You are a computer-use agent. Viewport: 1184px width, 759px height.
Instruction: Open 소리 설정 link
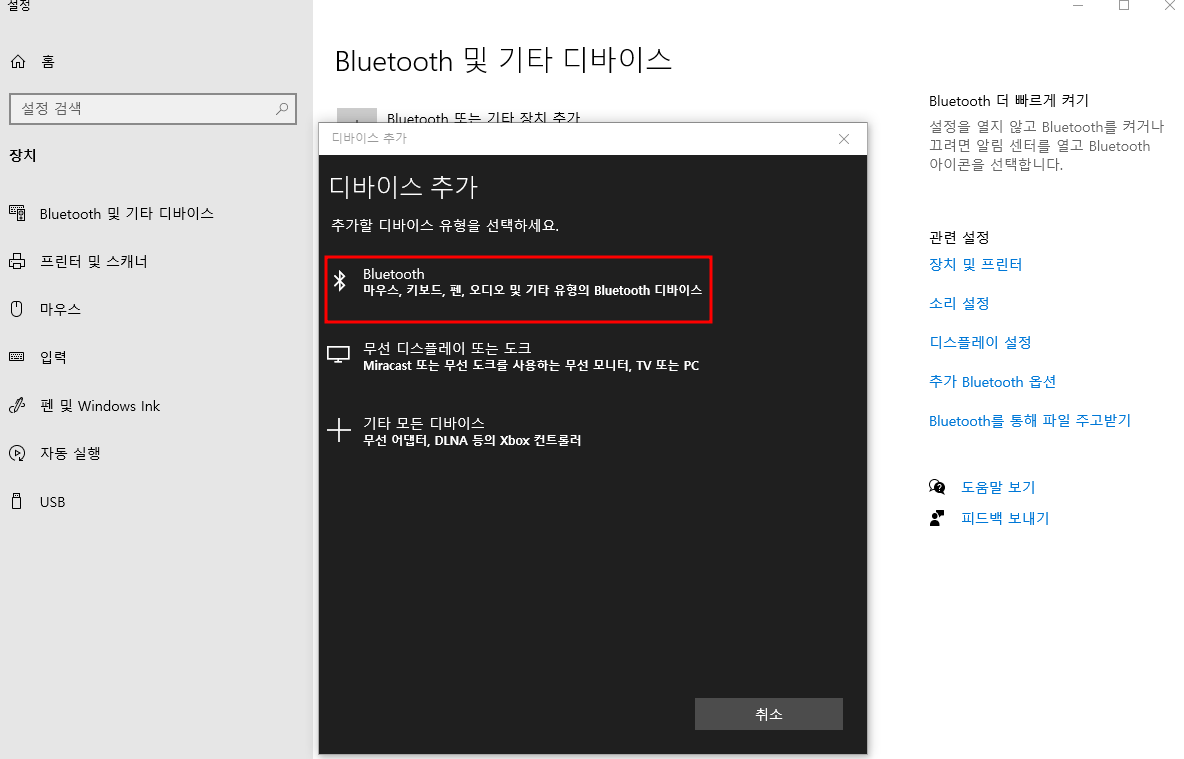click(x=959, y=304)
